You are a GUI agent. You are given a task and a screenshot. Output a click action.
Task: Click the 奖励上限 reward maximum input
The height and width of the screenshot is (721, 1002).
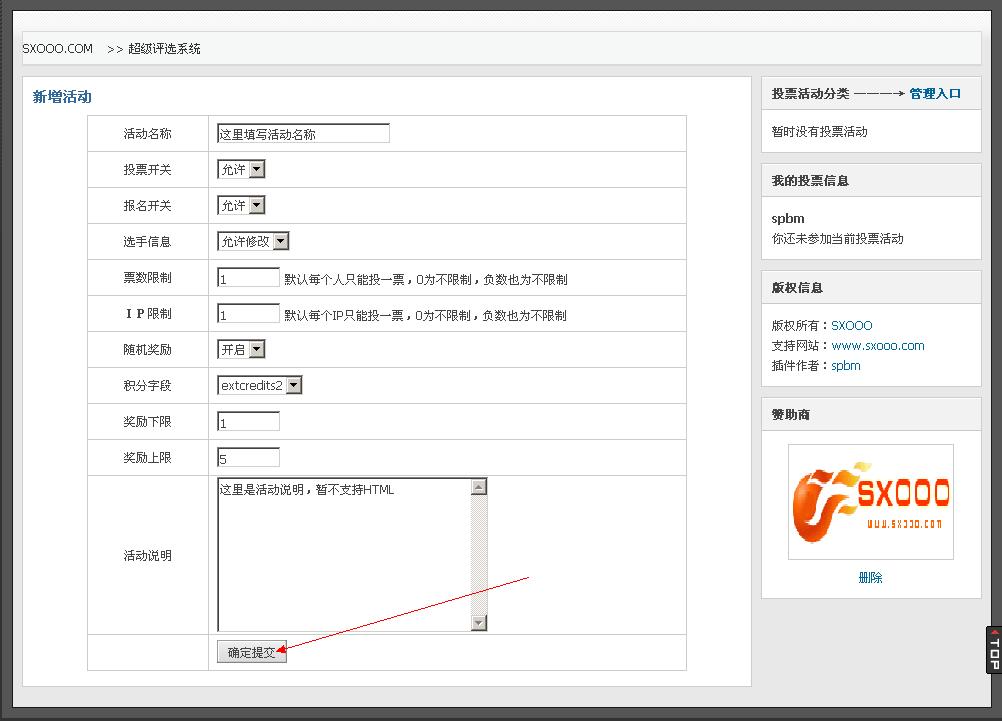(247, 457)
